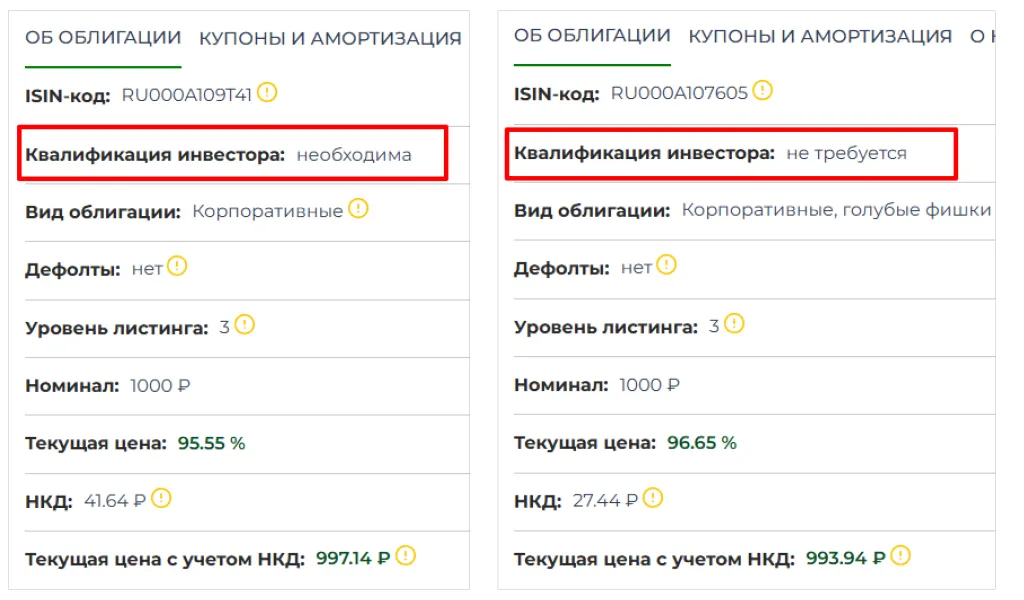1024x600 pixels.
Task: Open info icon next to standalone "Корпоративные" bond type
Action: 358,209
